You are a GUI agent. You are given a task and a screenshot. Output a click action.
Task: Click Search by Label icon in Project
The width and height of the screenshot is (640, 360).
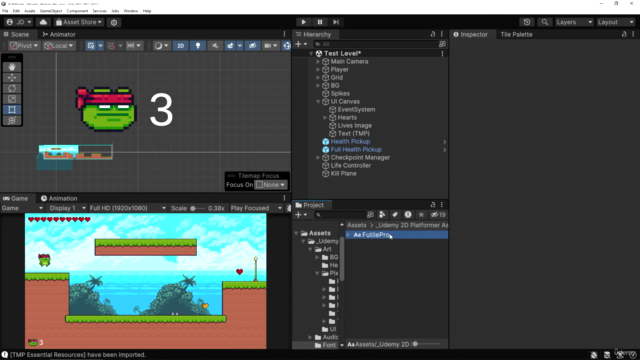pos(395,215)
